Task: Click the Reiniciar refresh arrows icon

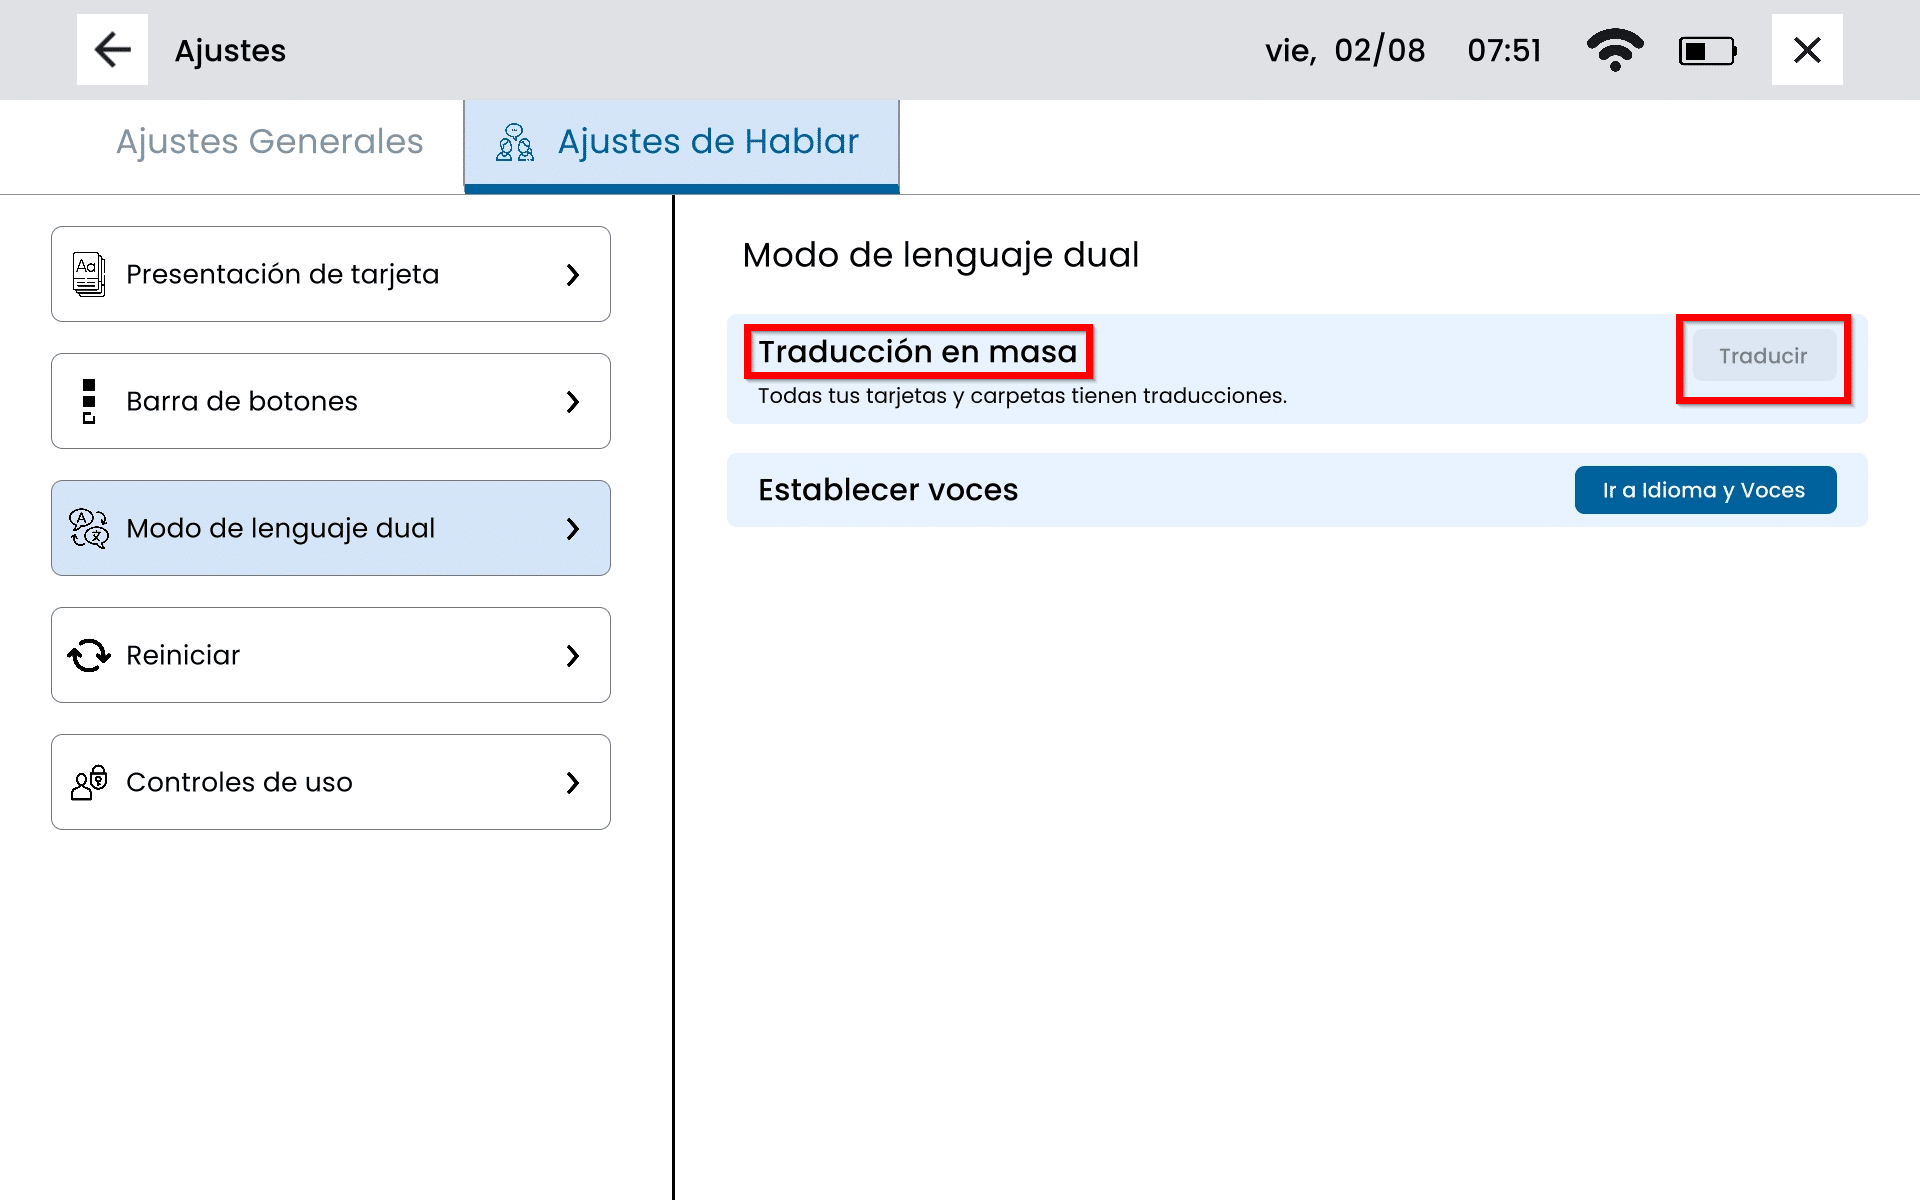Action: click(89, 655)
